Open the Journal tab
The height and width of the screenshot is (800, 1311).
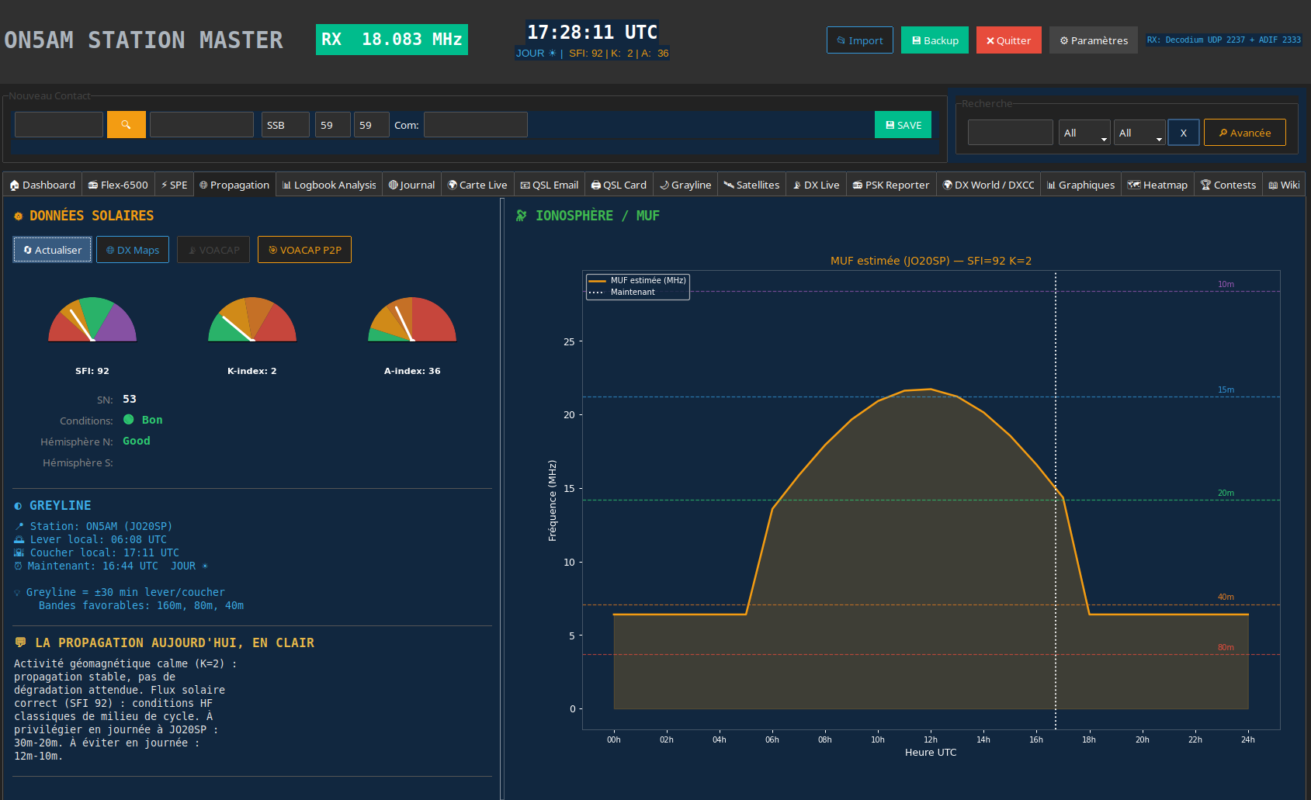pos(412,185)
